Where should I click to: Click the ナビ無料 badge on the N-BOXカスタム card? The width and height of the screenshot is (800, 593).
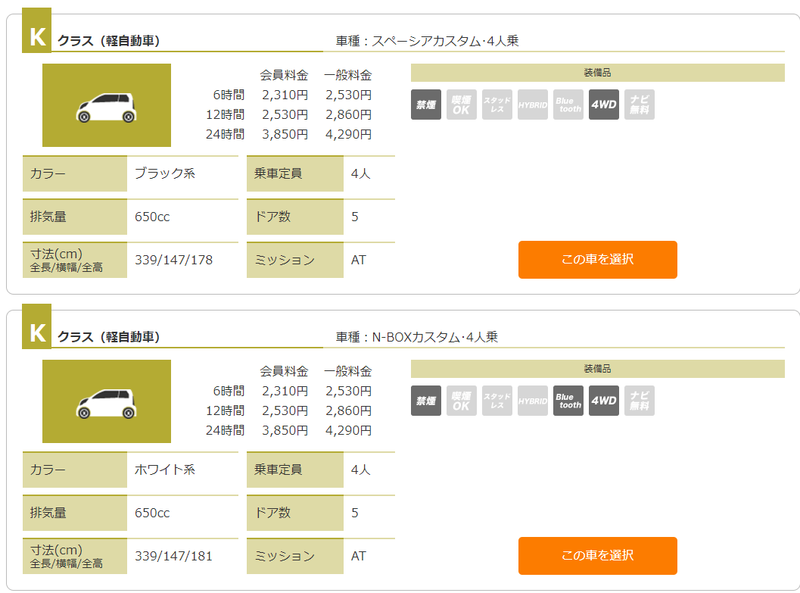coord(639,401)
